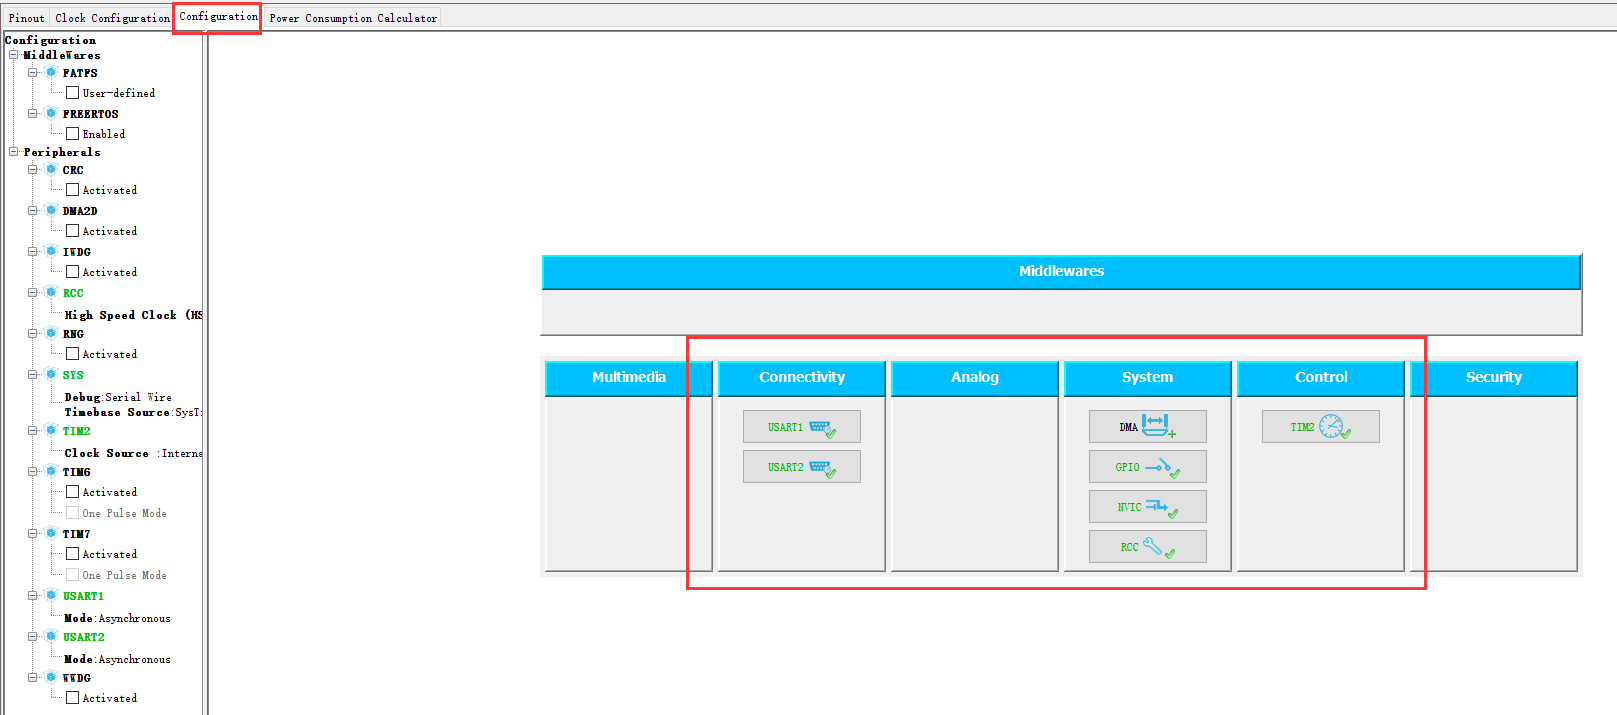Open Power Consumption Calculator tab
Viewport: 1617px width, 715px height.
353,18
